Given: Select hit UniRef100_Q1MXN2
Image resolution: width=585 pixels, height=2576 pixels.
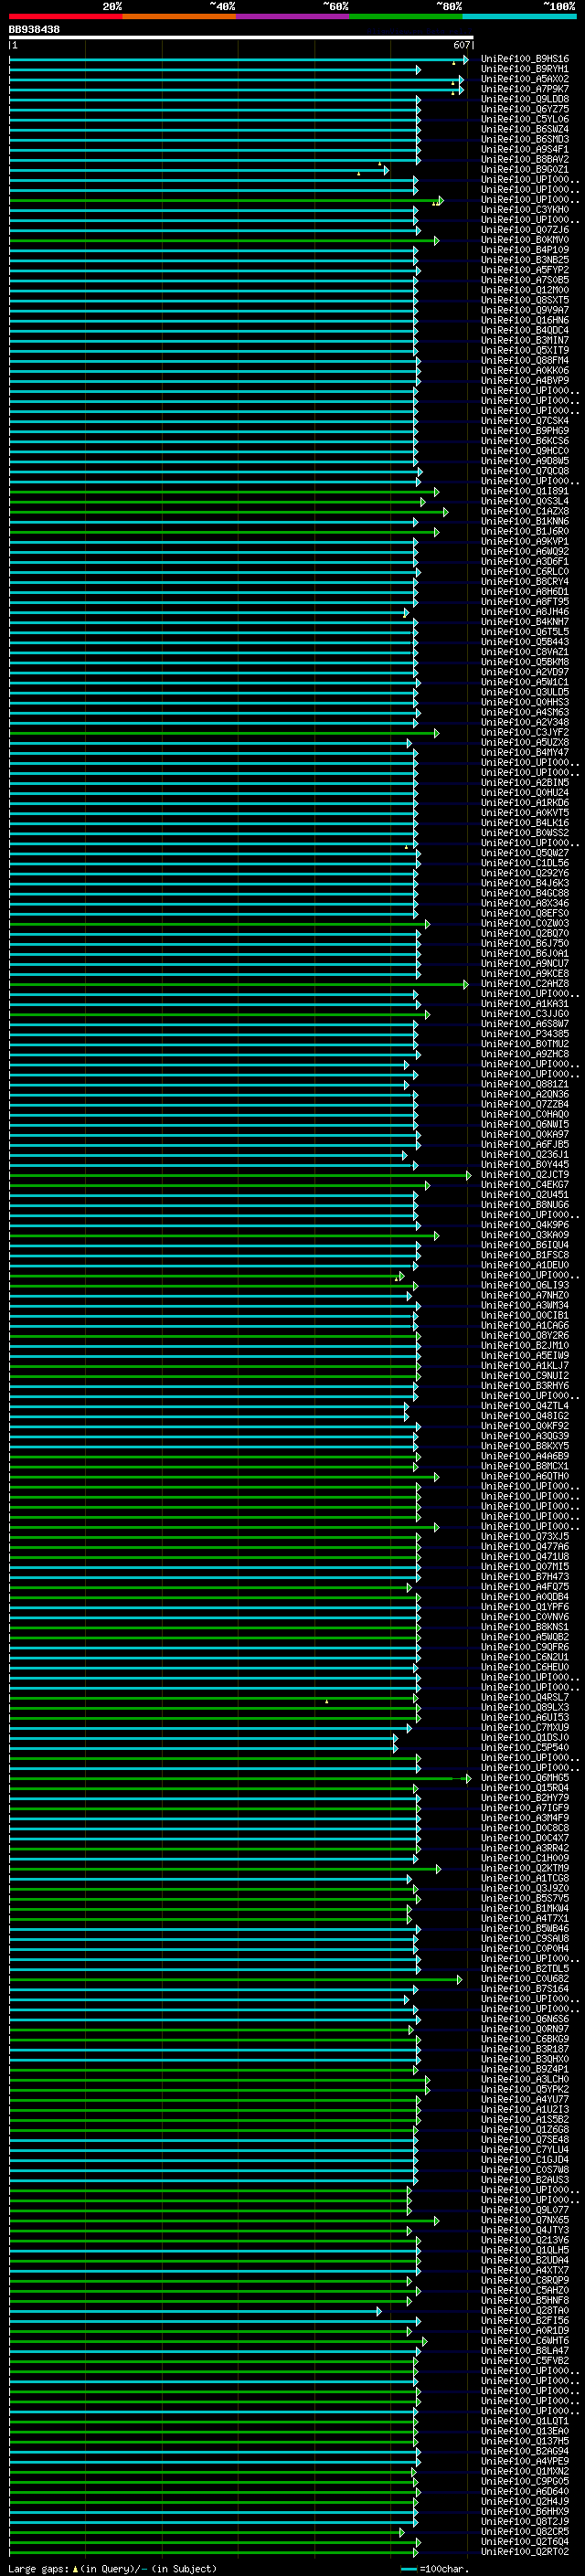Looking at the screenshot, I should tap(525, 2471).
